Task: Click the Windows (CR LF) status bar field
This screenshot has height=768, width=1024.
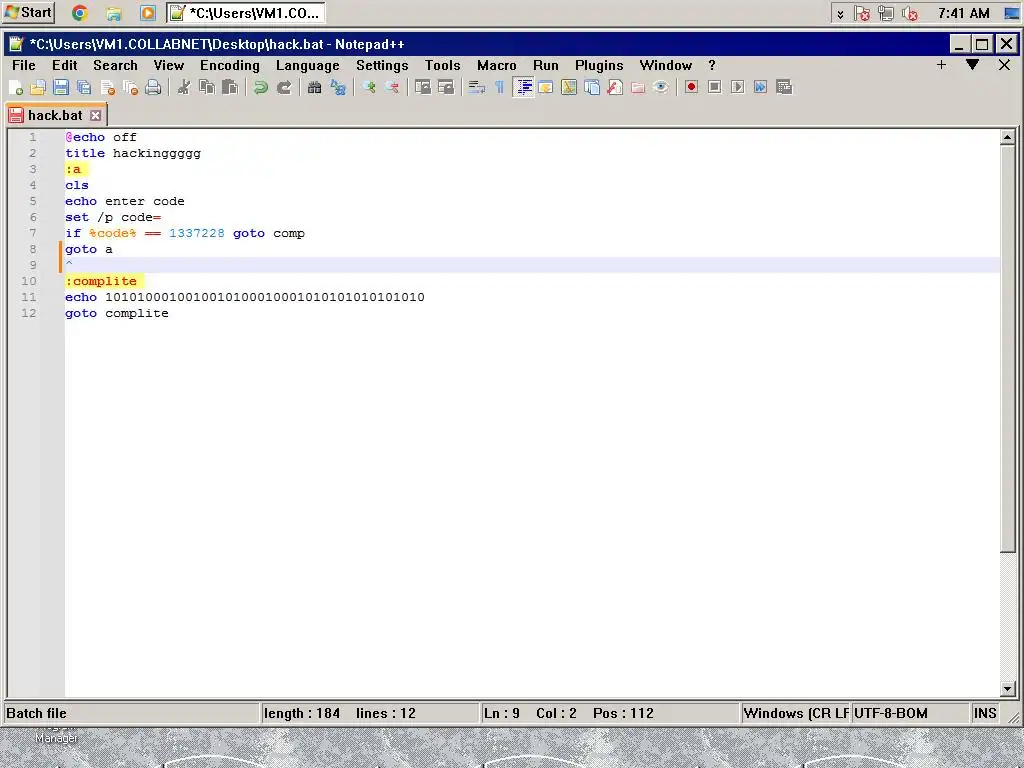Action: coord(795,713)
